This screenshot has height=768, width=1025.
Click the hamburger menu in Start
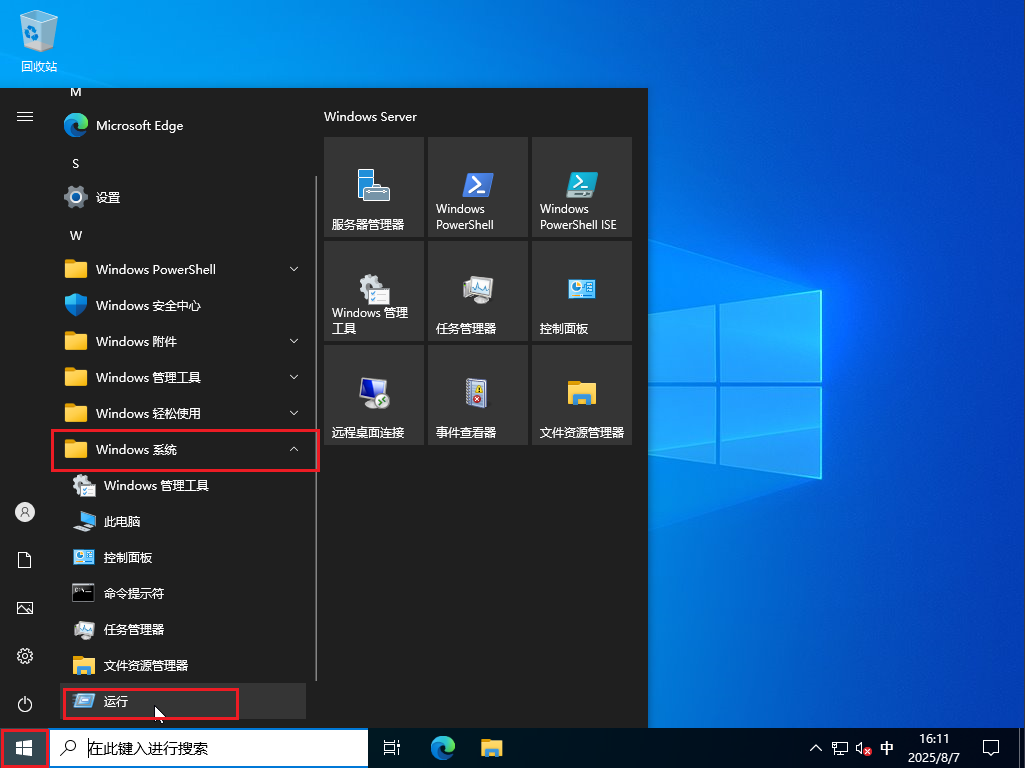(25, 116)
